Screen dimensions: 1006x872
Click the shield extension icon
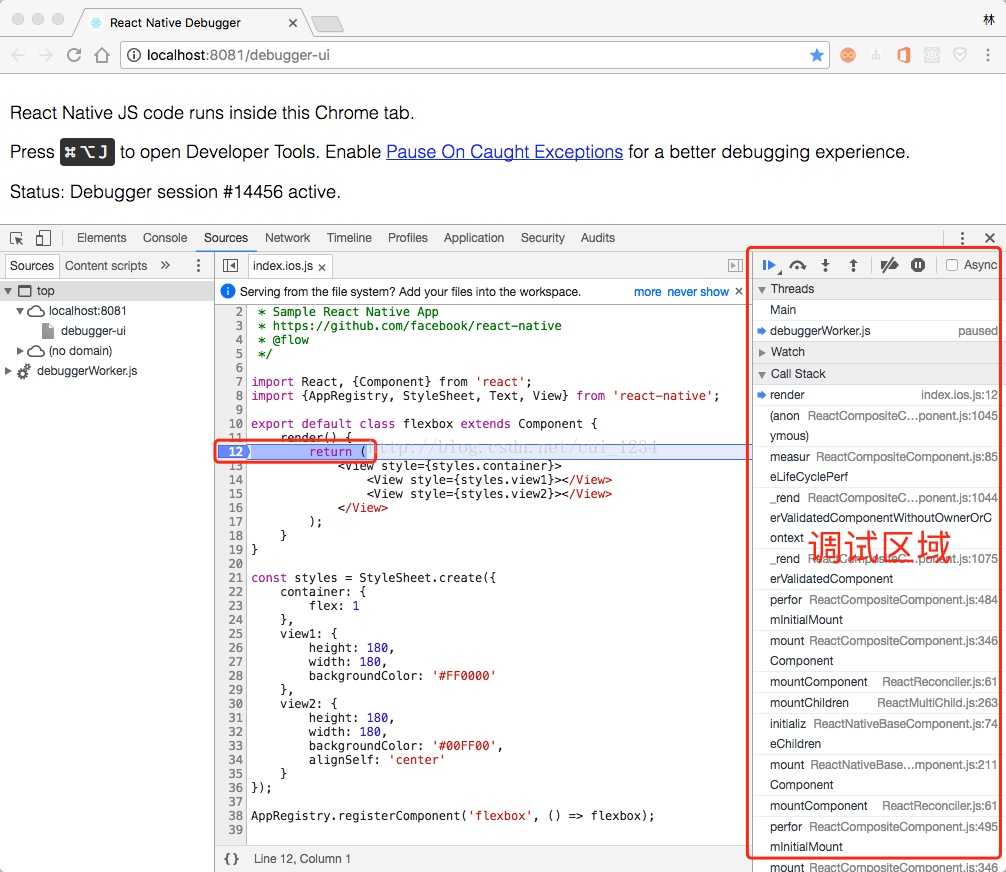click(960, 55)
